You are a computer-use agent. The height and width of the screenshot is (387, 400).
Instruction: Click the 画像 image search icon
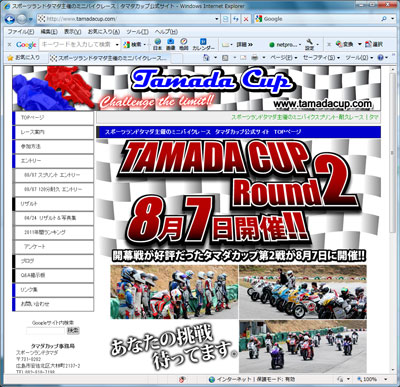(x=170, y=44)
